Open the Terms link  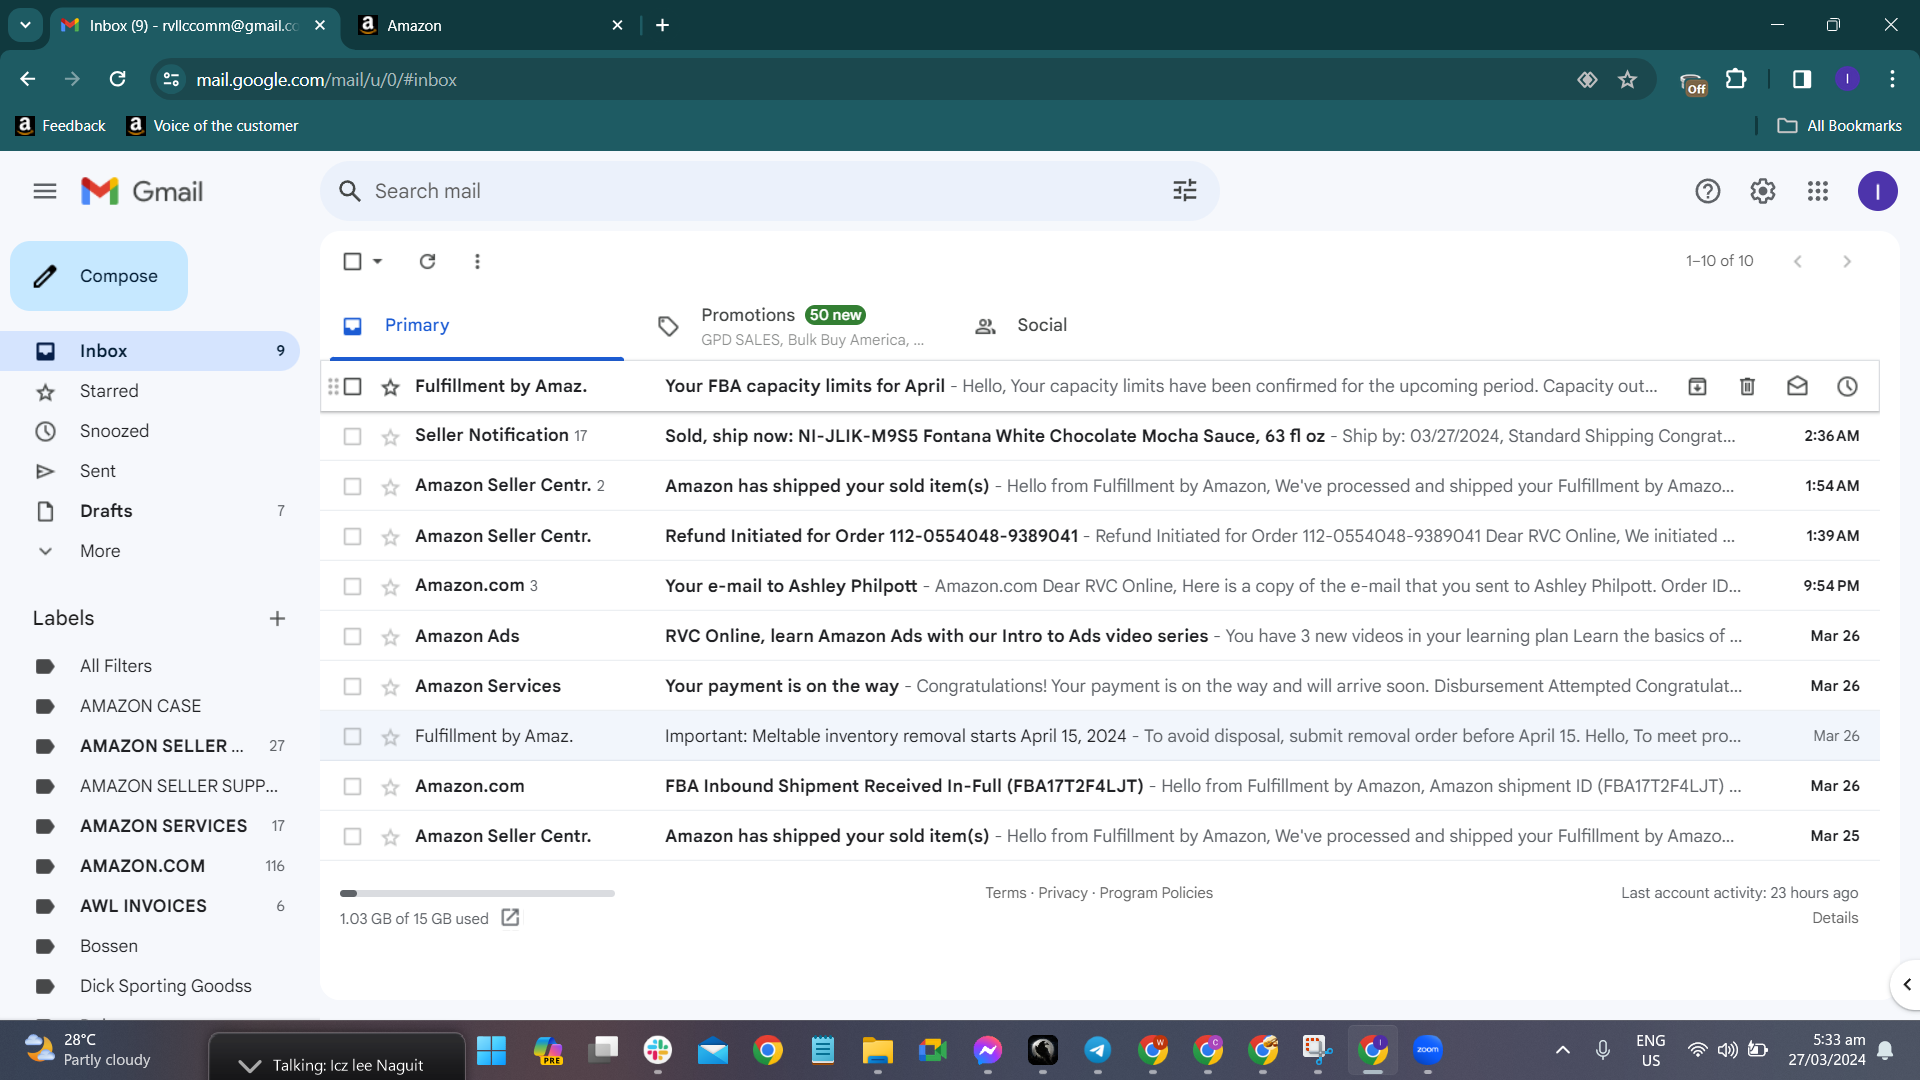click(1005, 893)
